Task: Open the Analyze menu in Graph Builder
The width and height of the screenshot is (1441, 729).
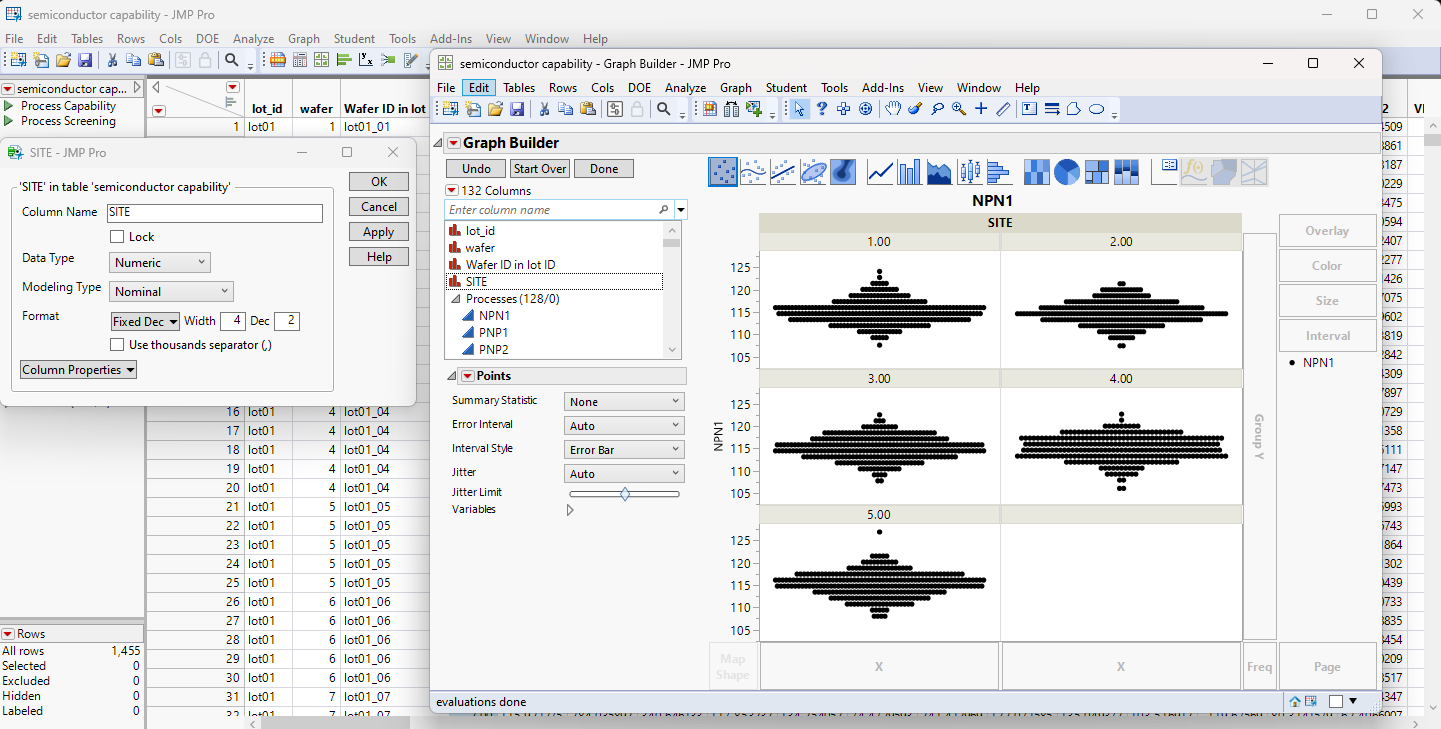Action: coord(685,88)
